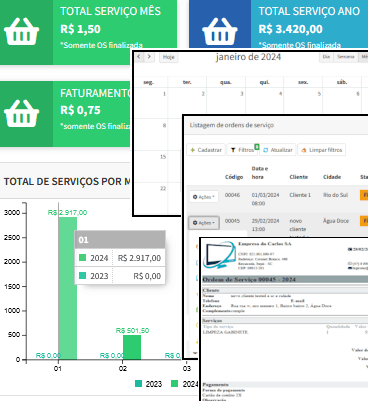This screenshot has height=401, width=368.
Task: Open the Filtros button in order listing
Action: coord(242,150)
